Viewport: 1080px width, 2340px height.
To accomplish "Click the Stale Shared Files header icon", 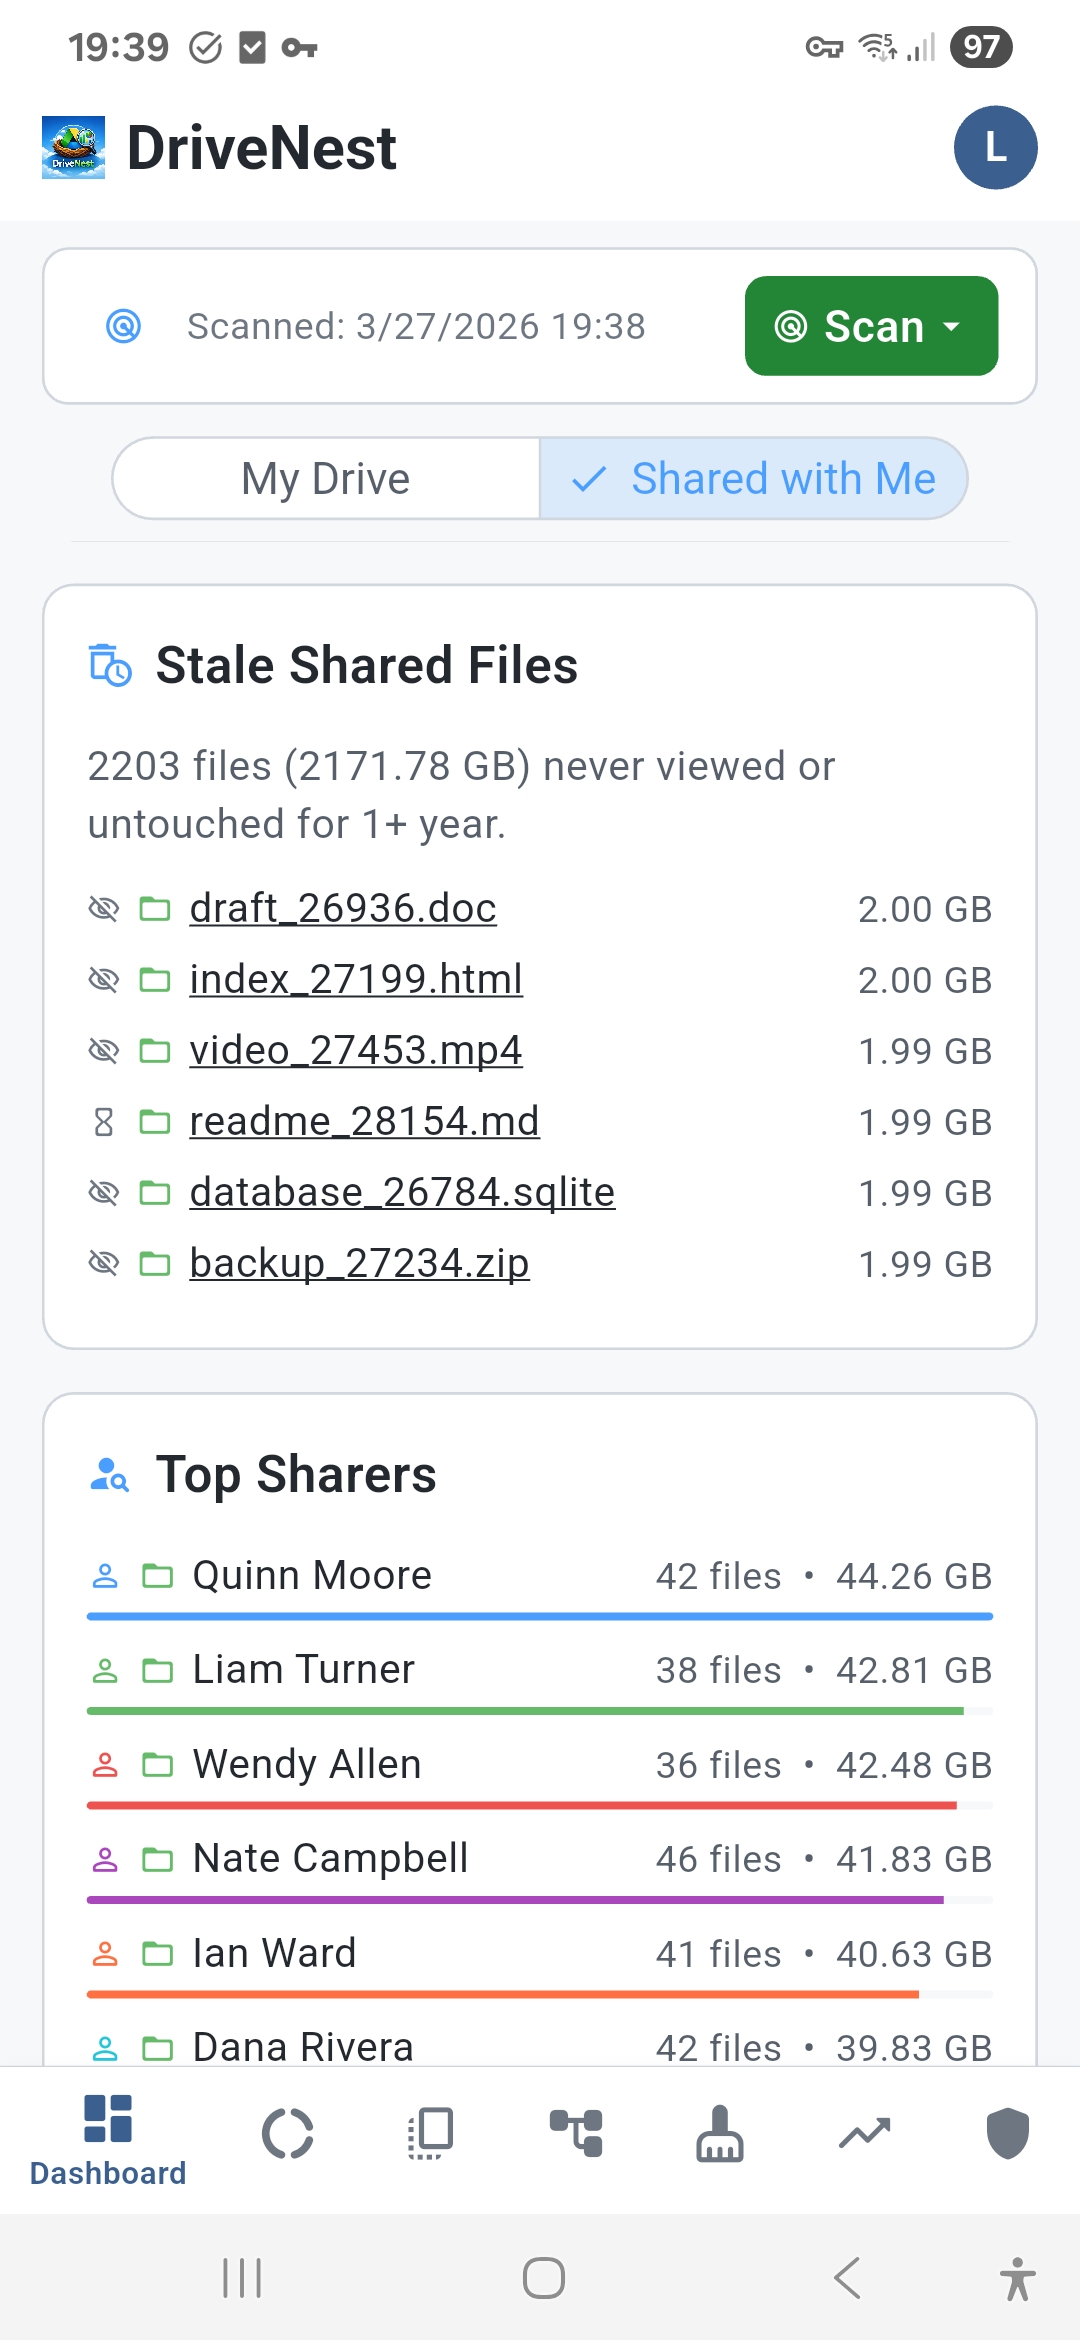I will (110, 666).
